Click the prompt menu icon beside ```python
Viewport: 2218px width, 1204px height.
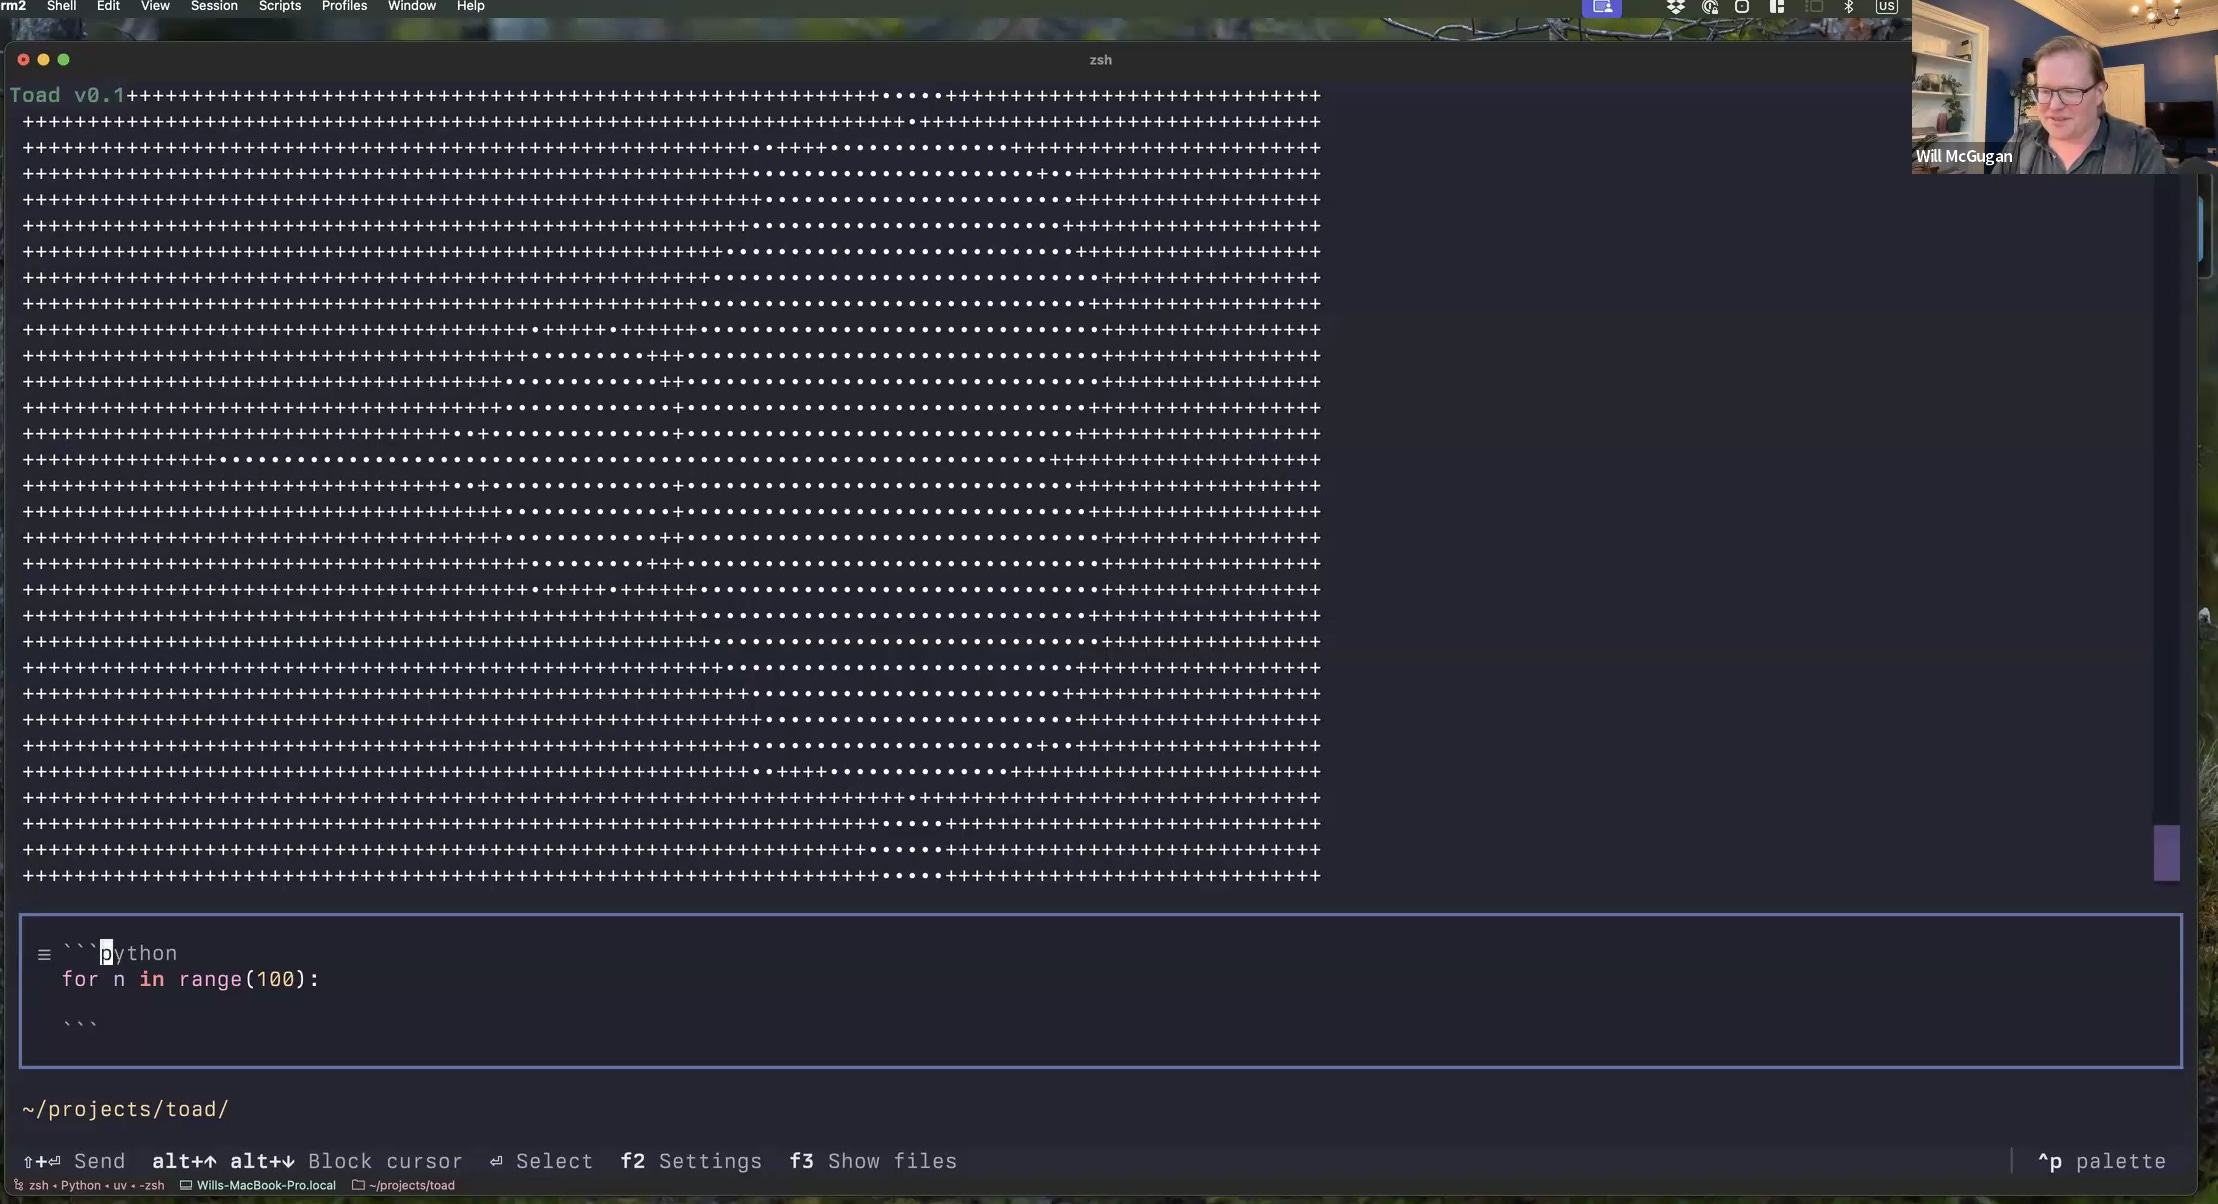click(x=44, y=955)
